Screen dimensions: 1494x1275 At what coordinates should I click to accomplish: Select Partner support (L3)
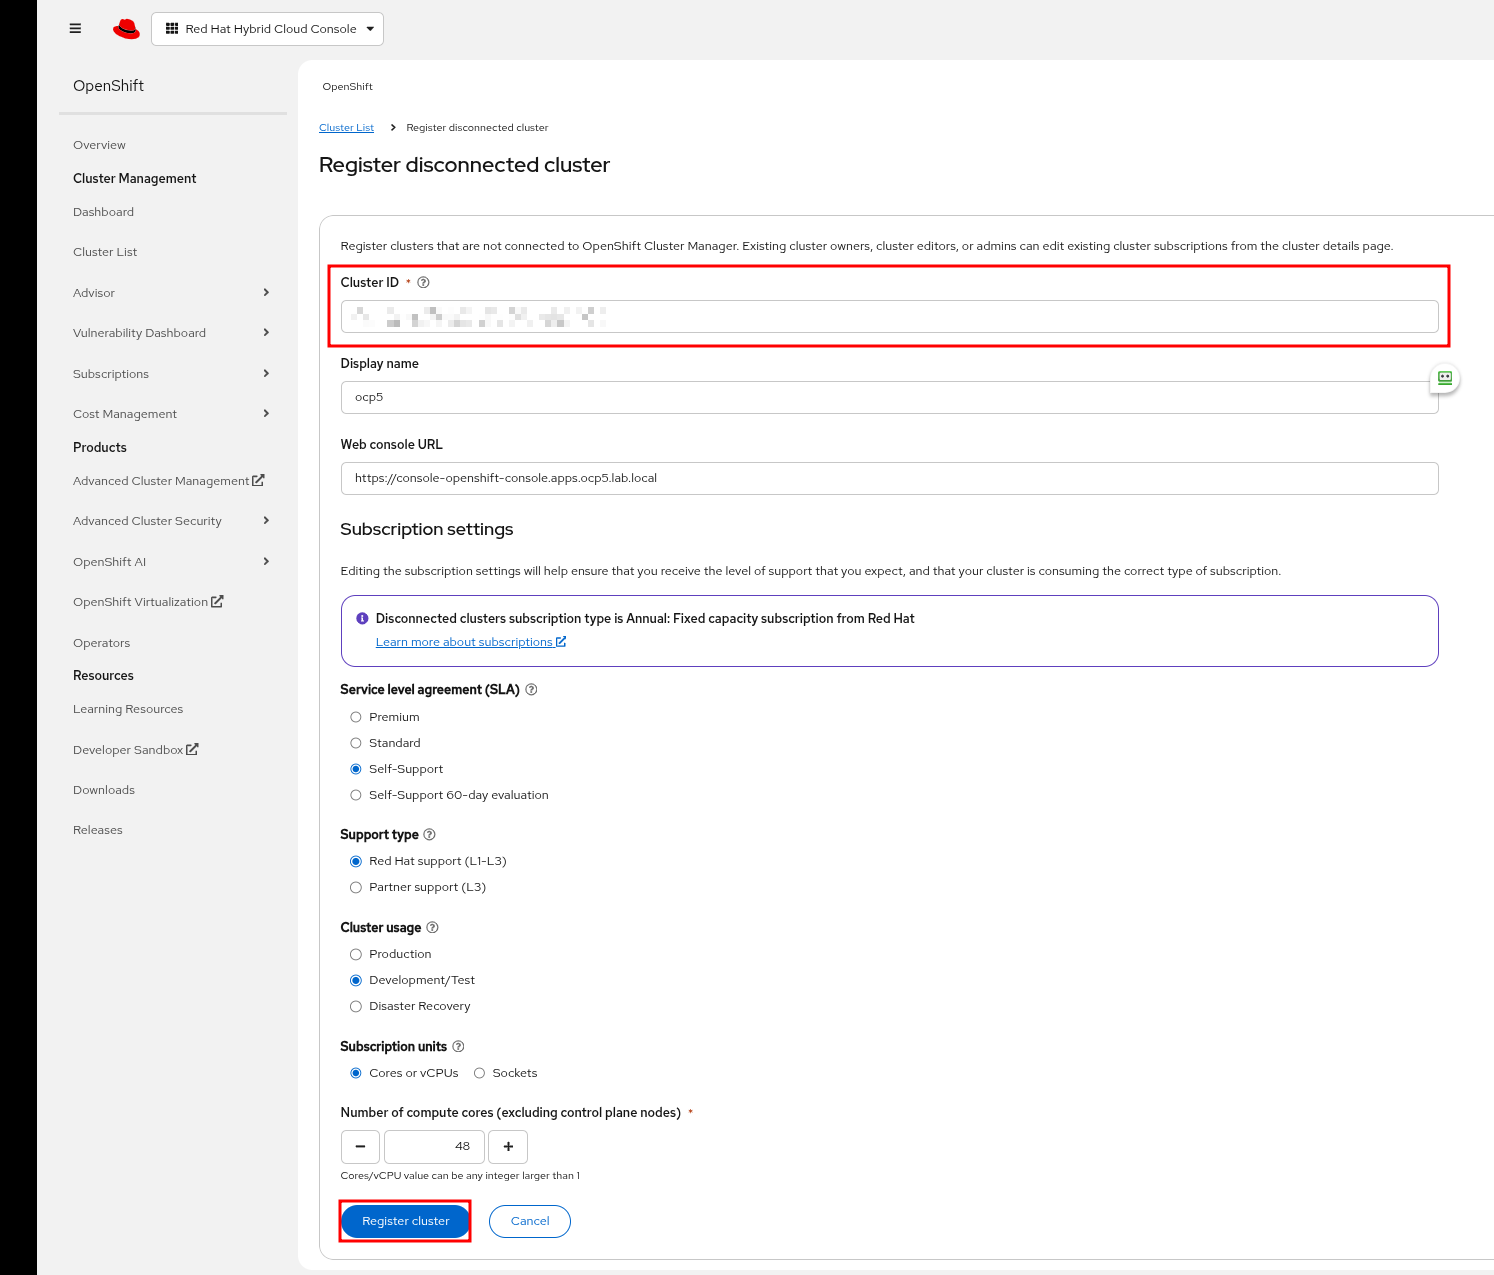coord(356,887)
